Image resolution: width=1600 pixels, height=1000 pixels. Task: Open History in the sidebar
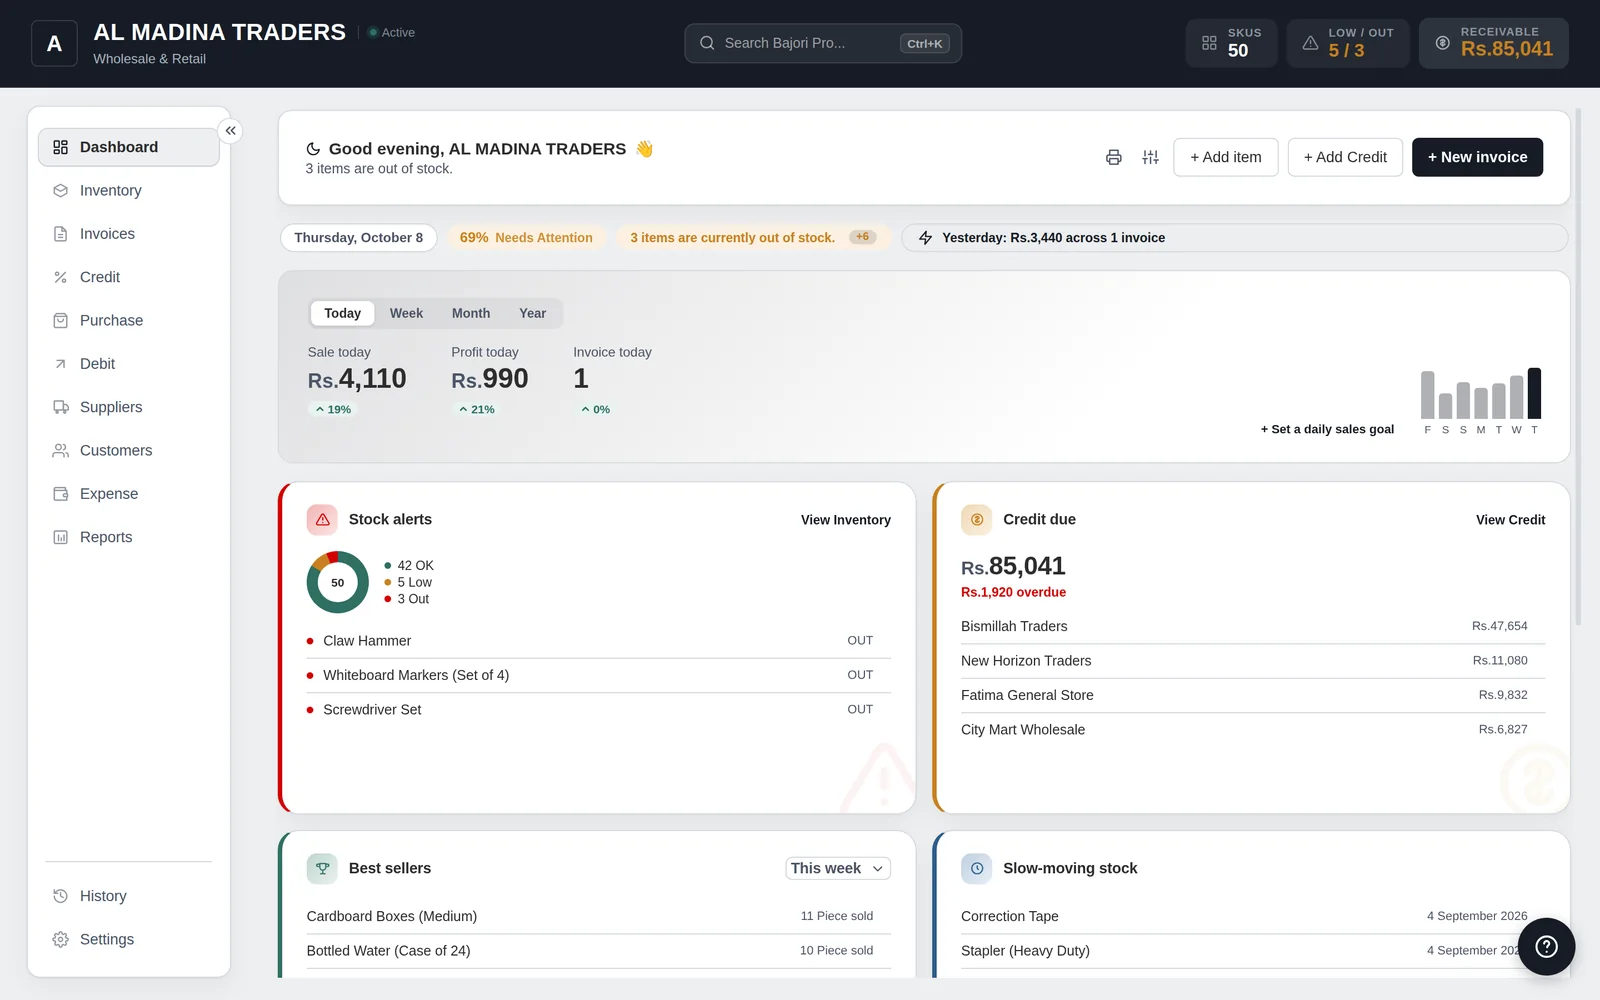(x=129, y=896)
